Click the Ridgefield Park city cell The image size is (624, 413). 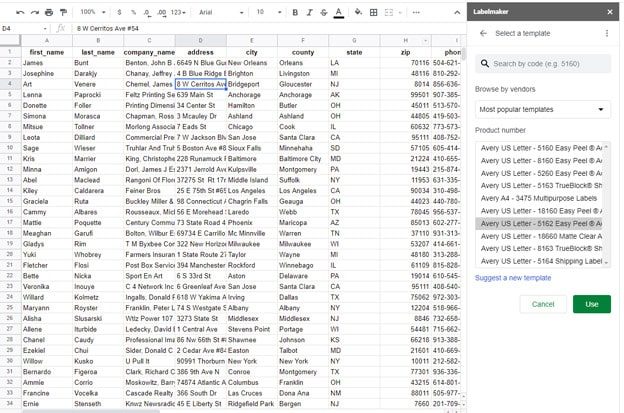(252, 404)
